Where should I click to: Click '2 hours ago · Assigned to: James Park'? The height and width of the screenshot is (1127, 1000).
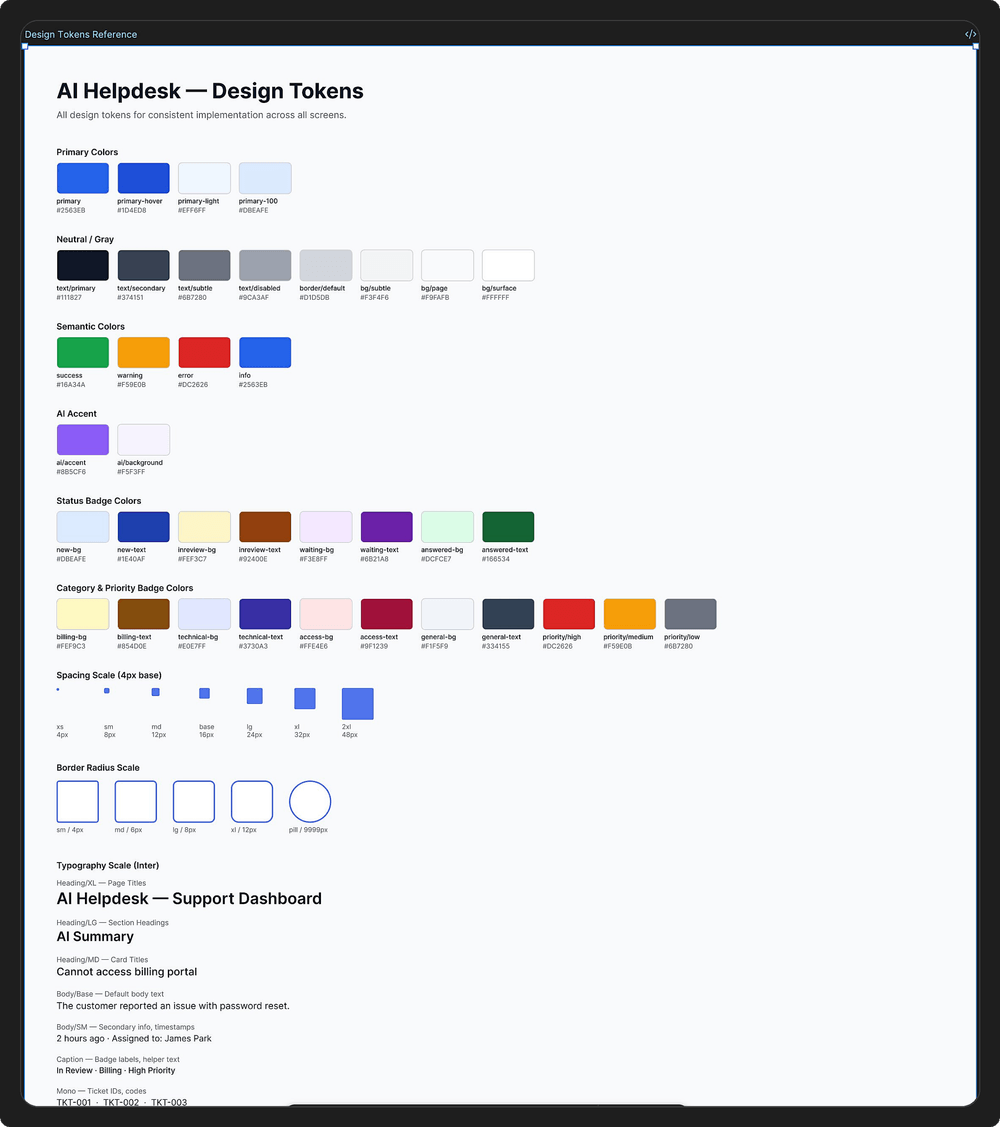pos(134,1039)
